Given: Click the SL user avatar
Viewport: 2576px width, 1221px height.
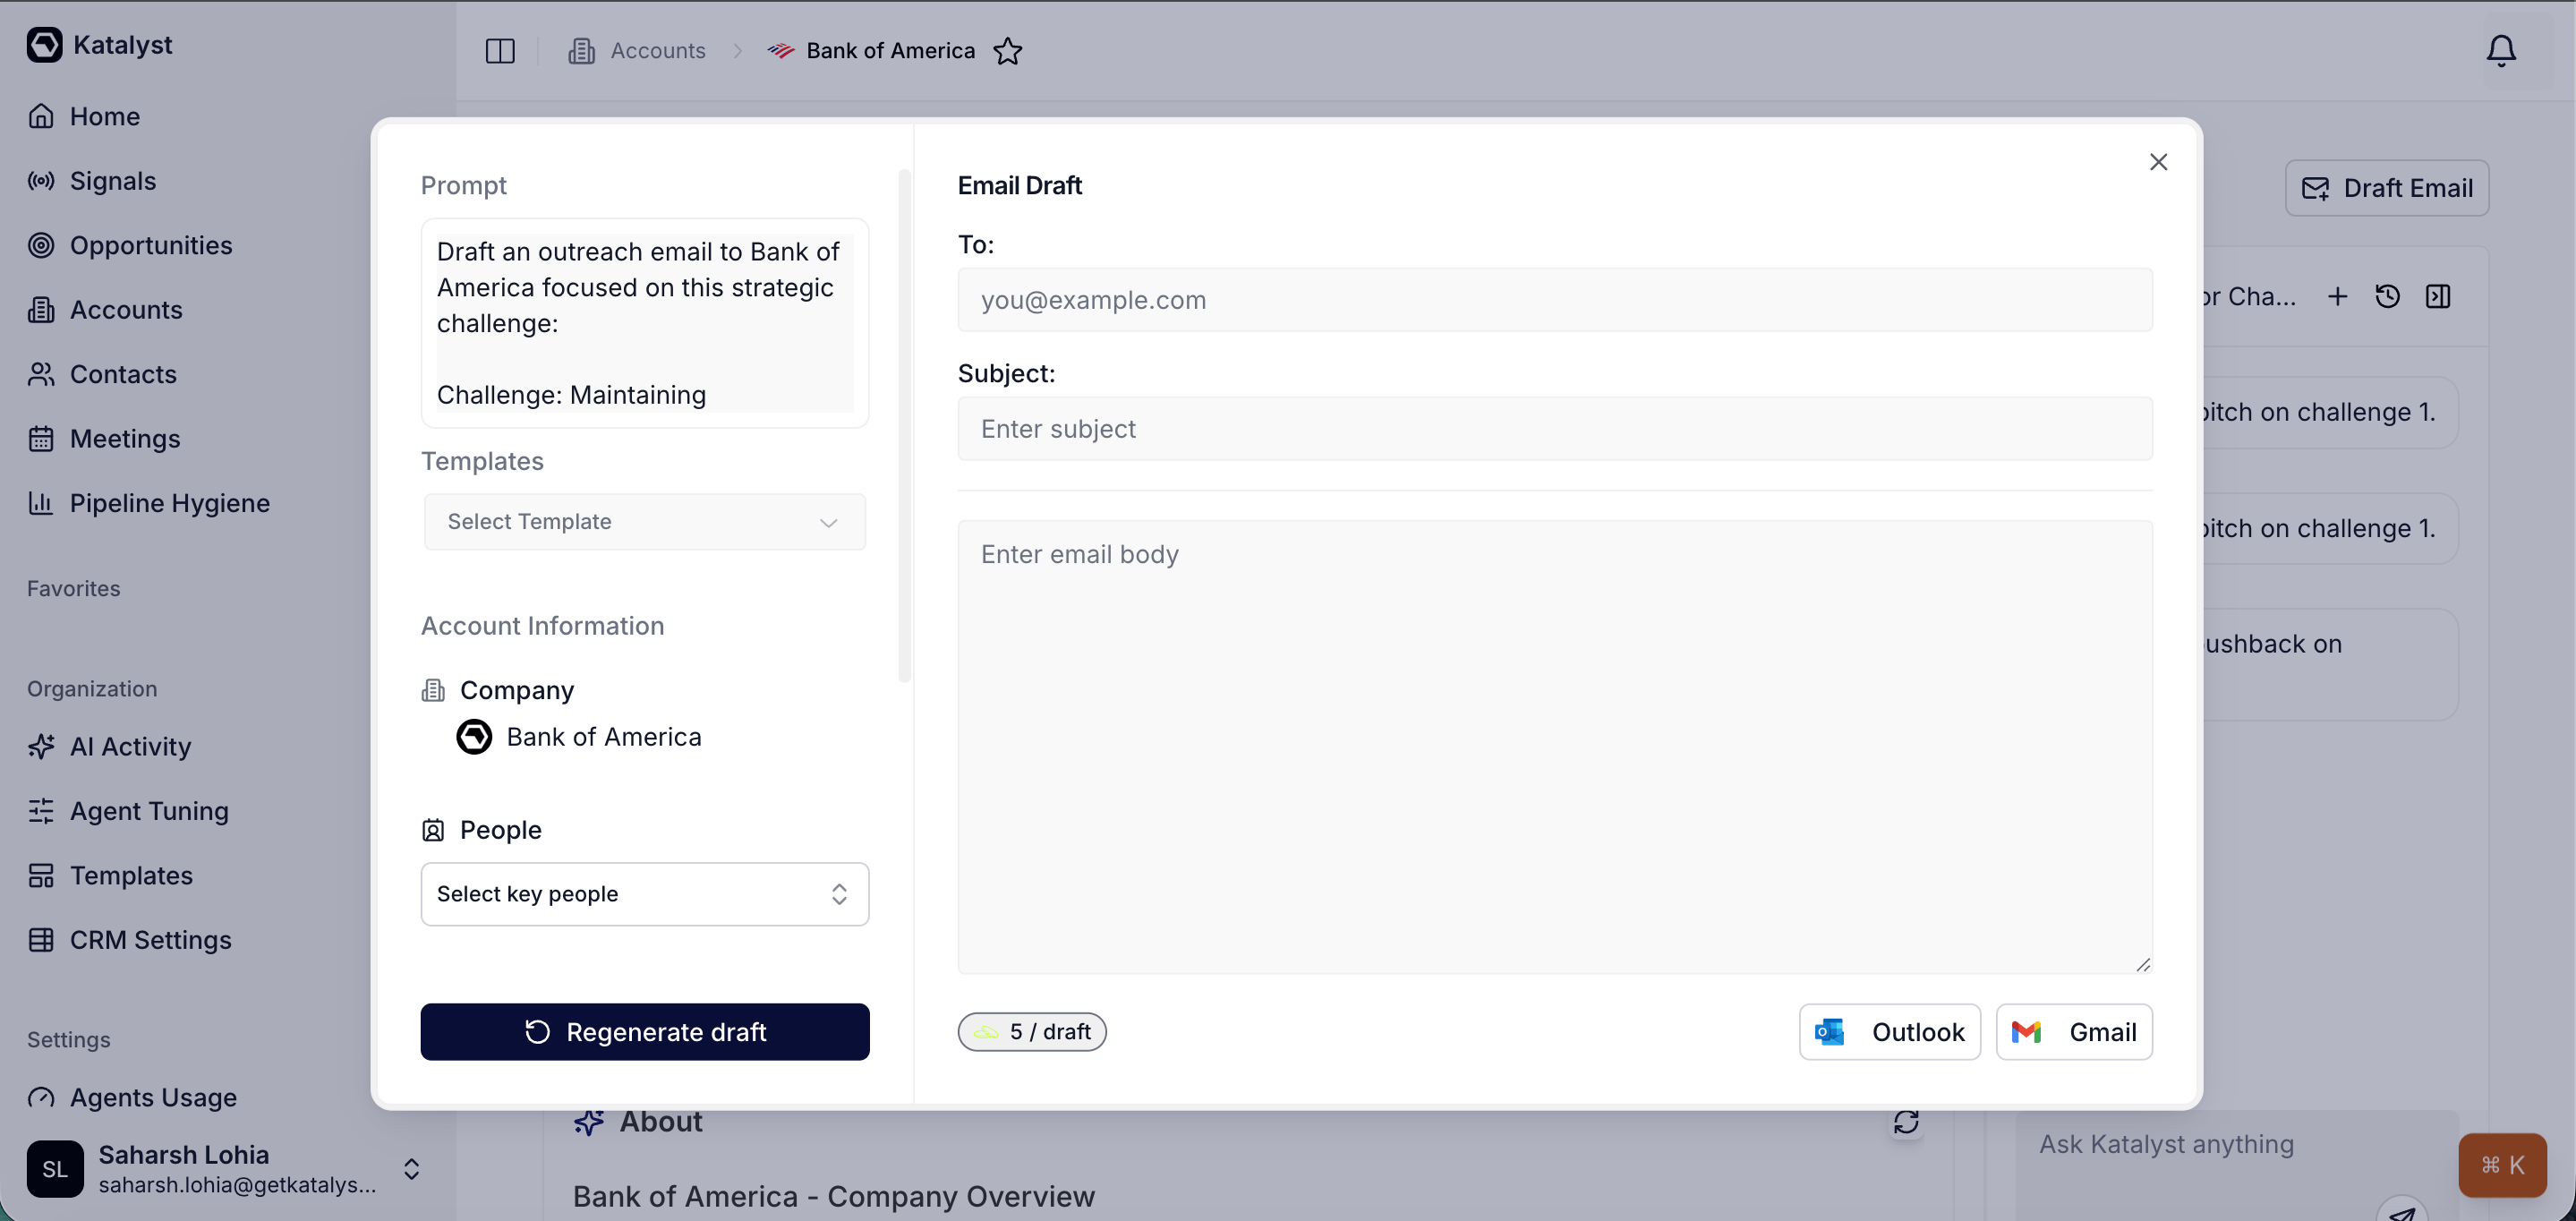Looking at the screenshot, I should tap(55, 1169).
